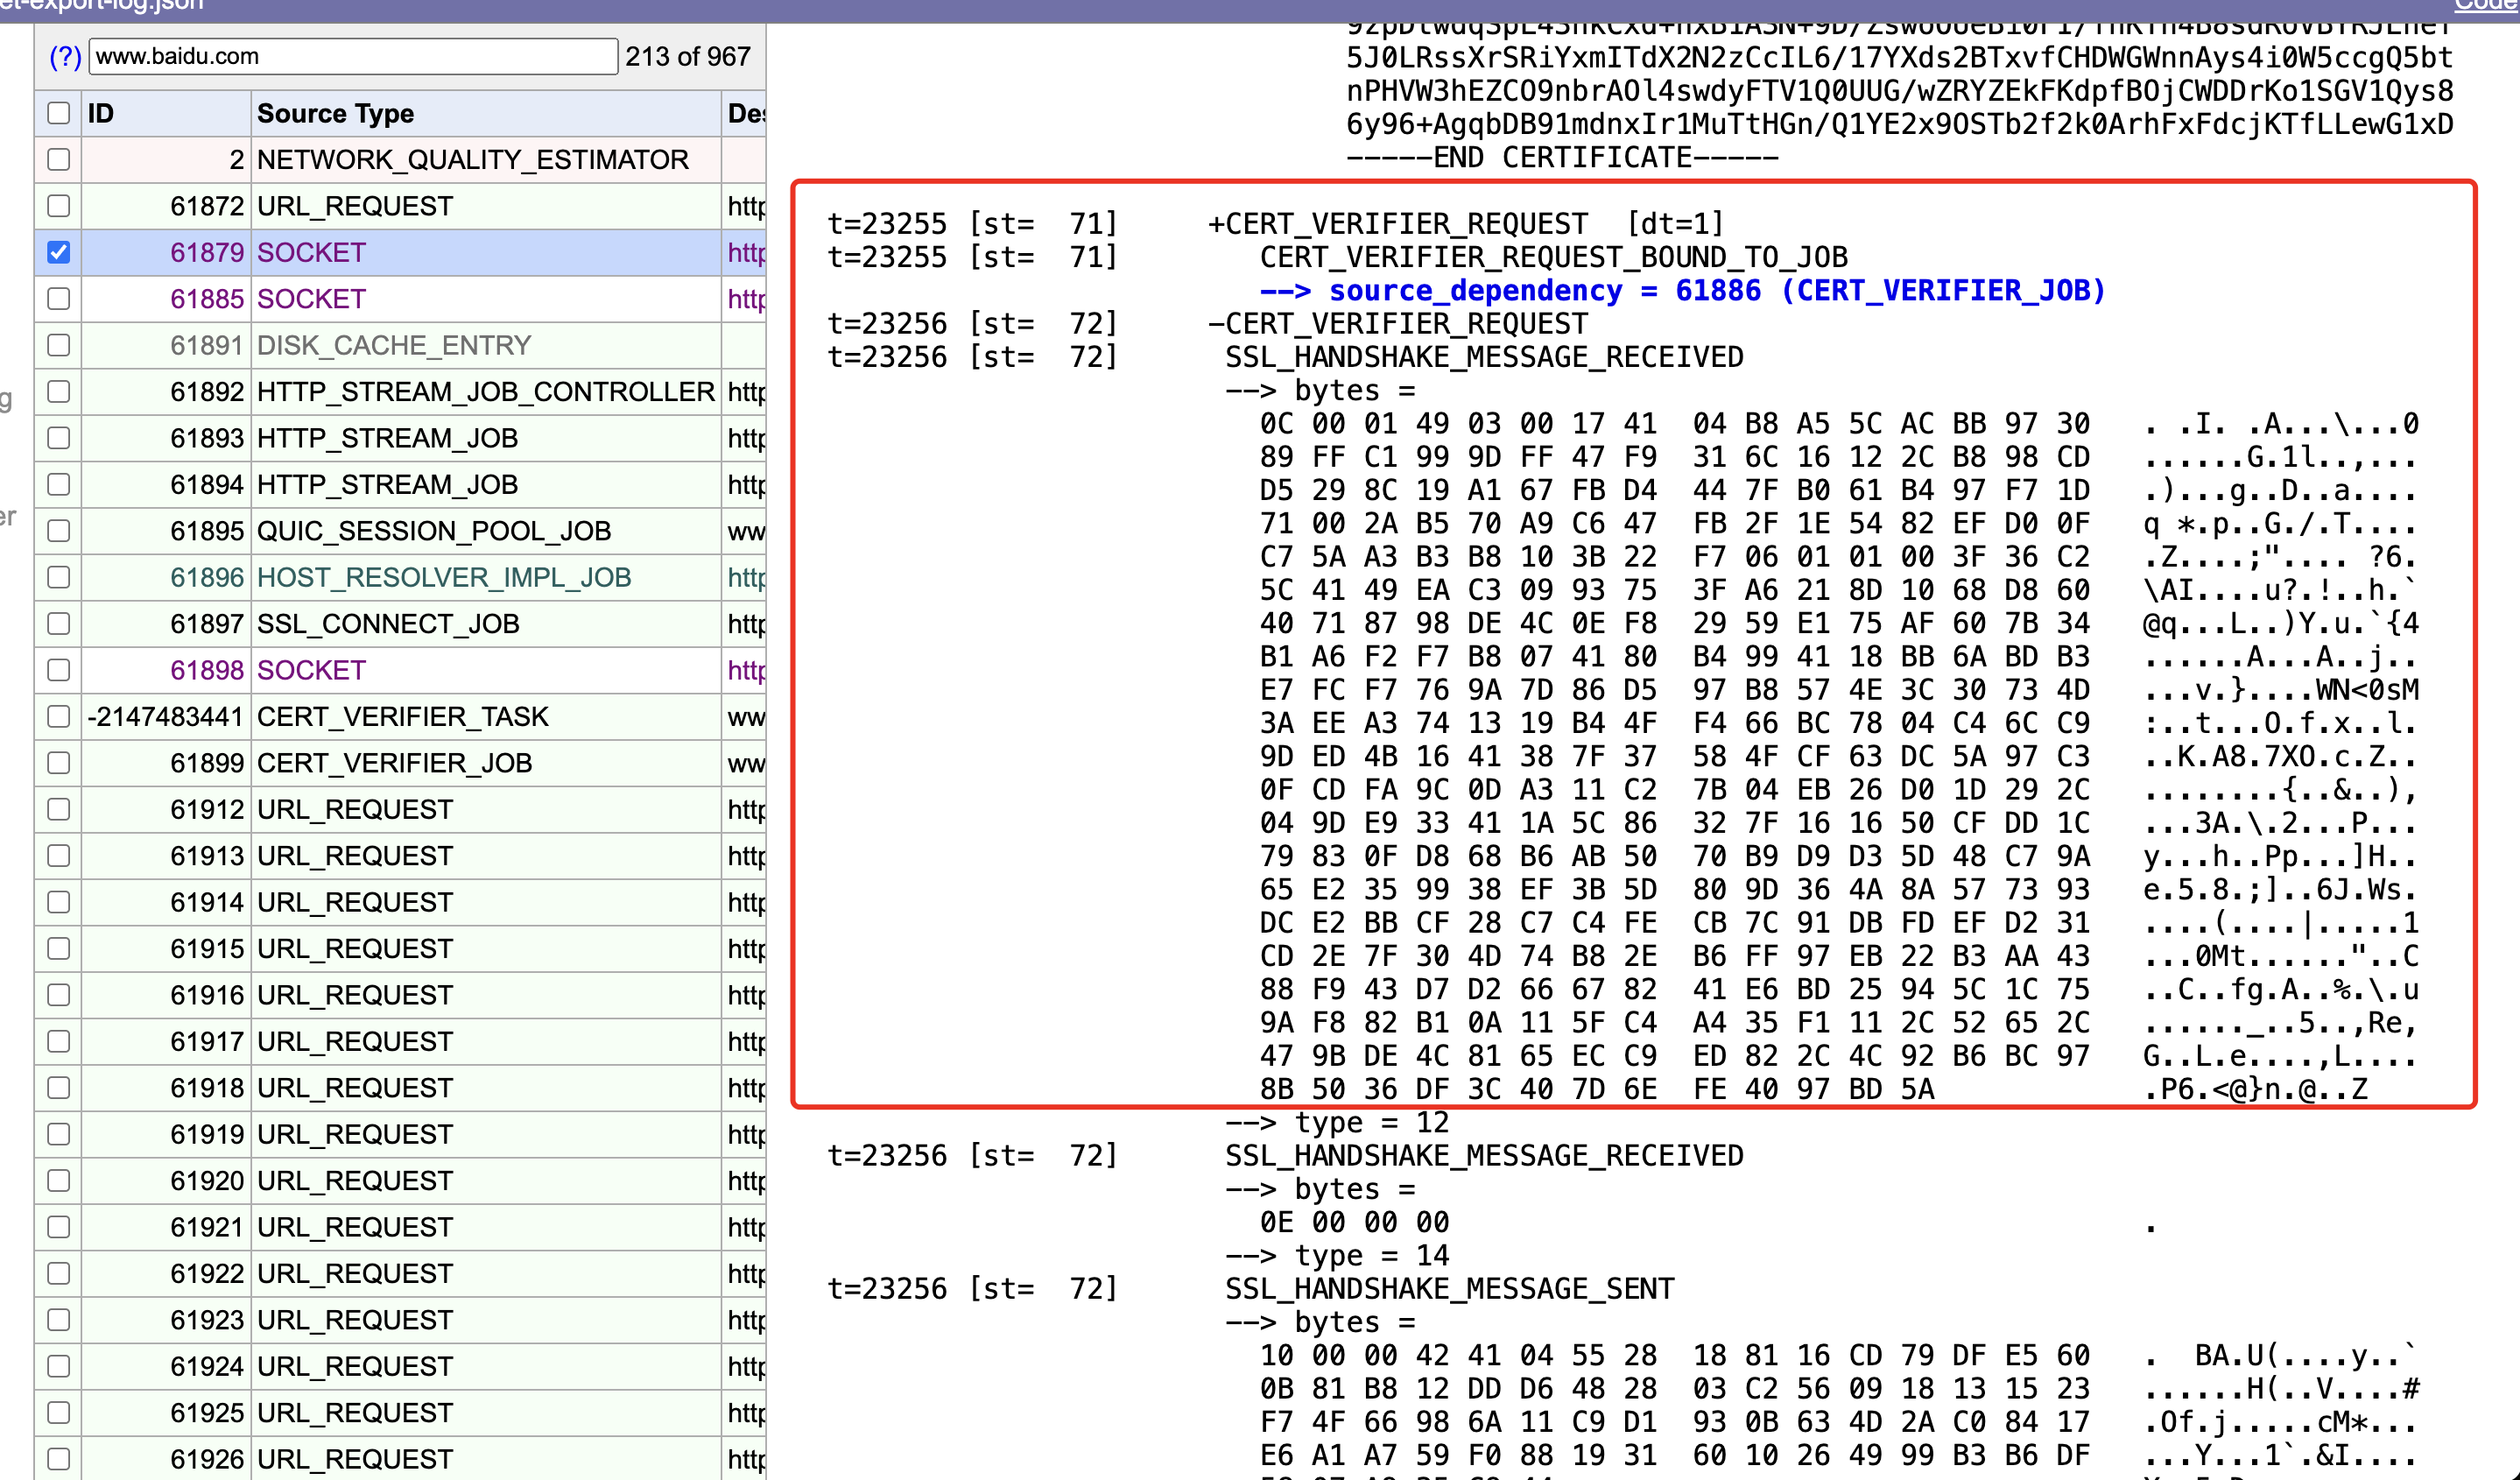This screenshot has height=1480, width=2520.
Task: Click the (?) filter help link
Action: point(65,57)
